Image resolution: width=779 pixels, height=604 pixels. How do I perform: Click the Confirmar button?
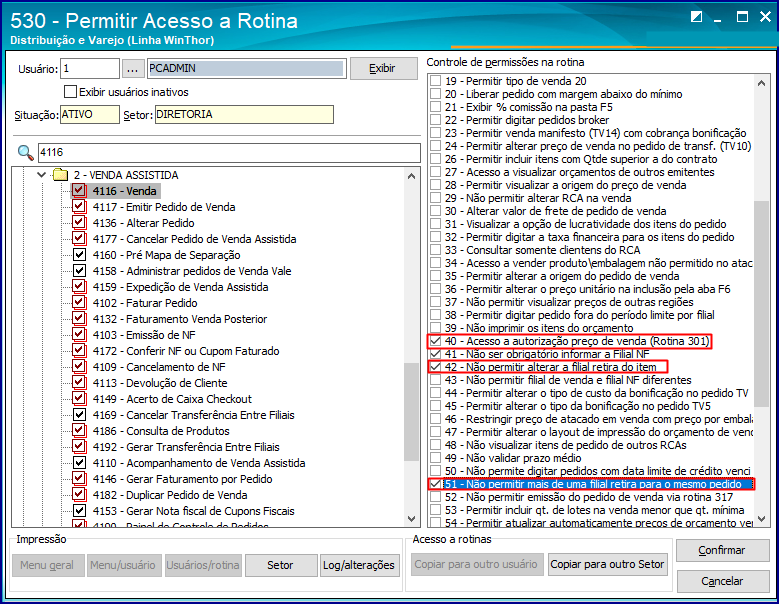(723, 550)
